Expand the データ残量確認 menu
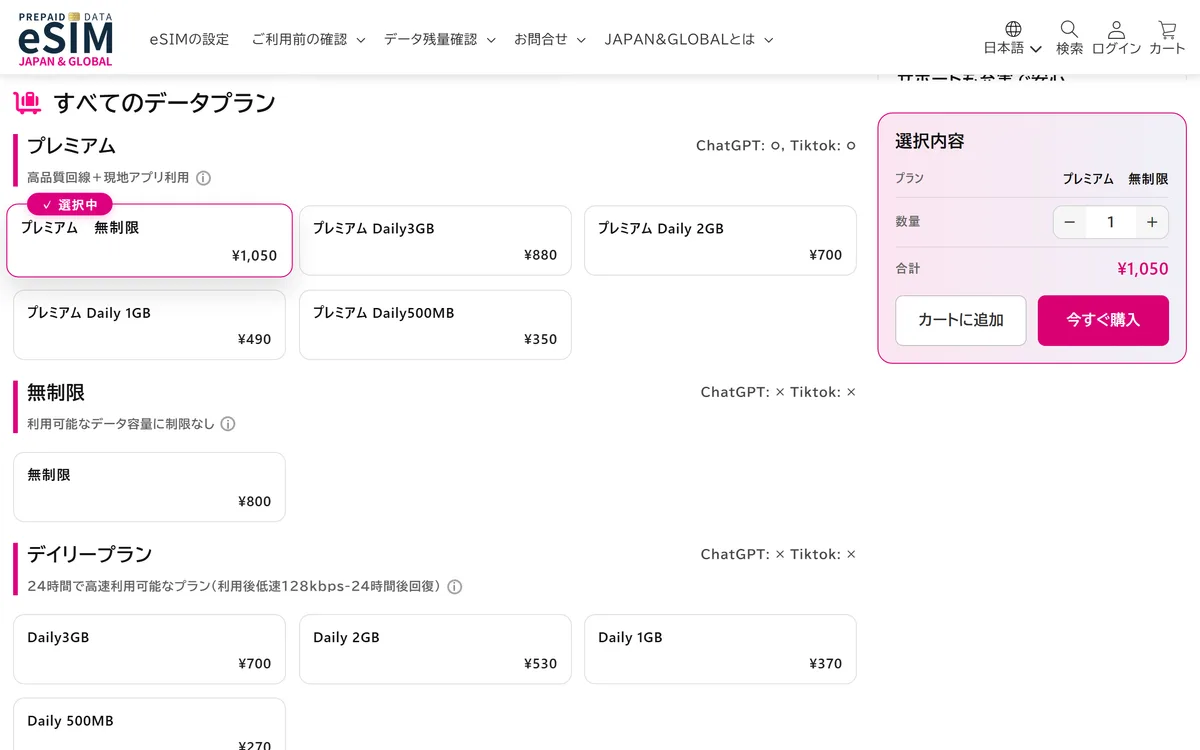Viewport: 1200px width, 750px height. tap(440, 40)
